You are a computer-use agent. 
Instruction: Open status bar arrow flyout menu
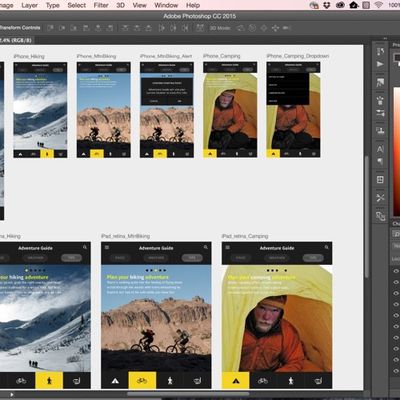[x=12, y=395]
